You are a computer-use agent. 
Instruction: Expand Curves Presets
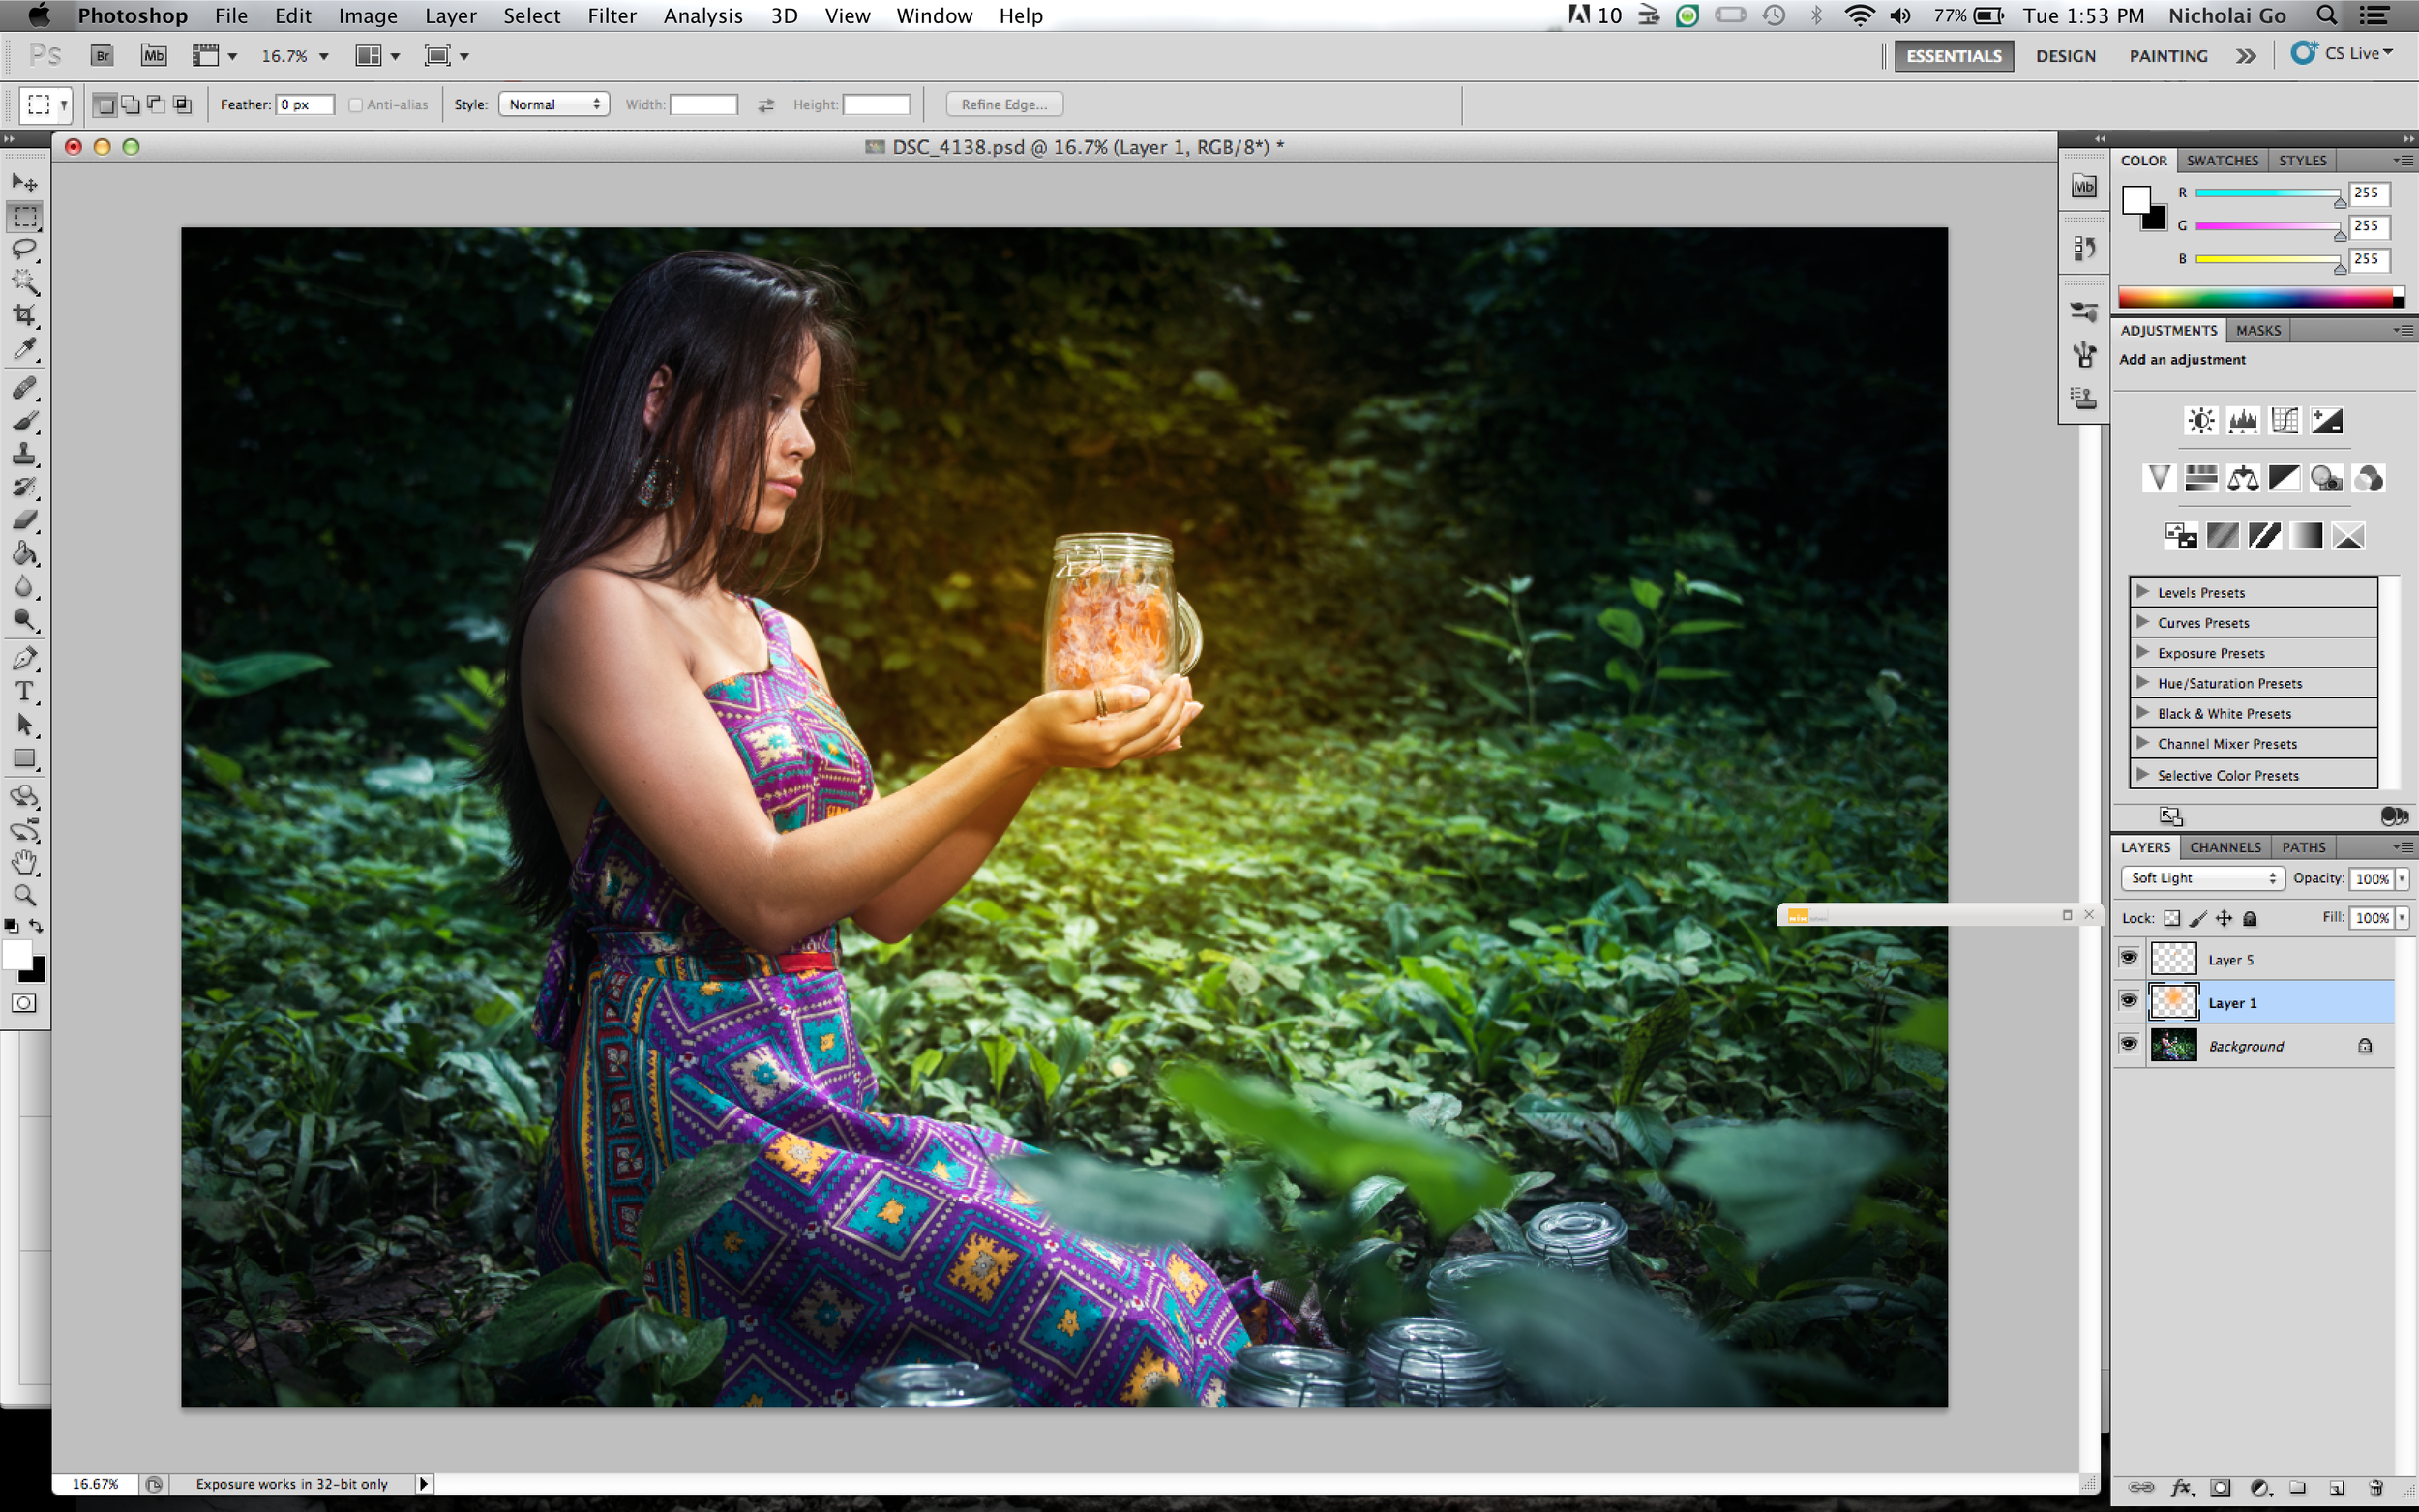(x=2143, y=621)
